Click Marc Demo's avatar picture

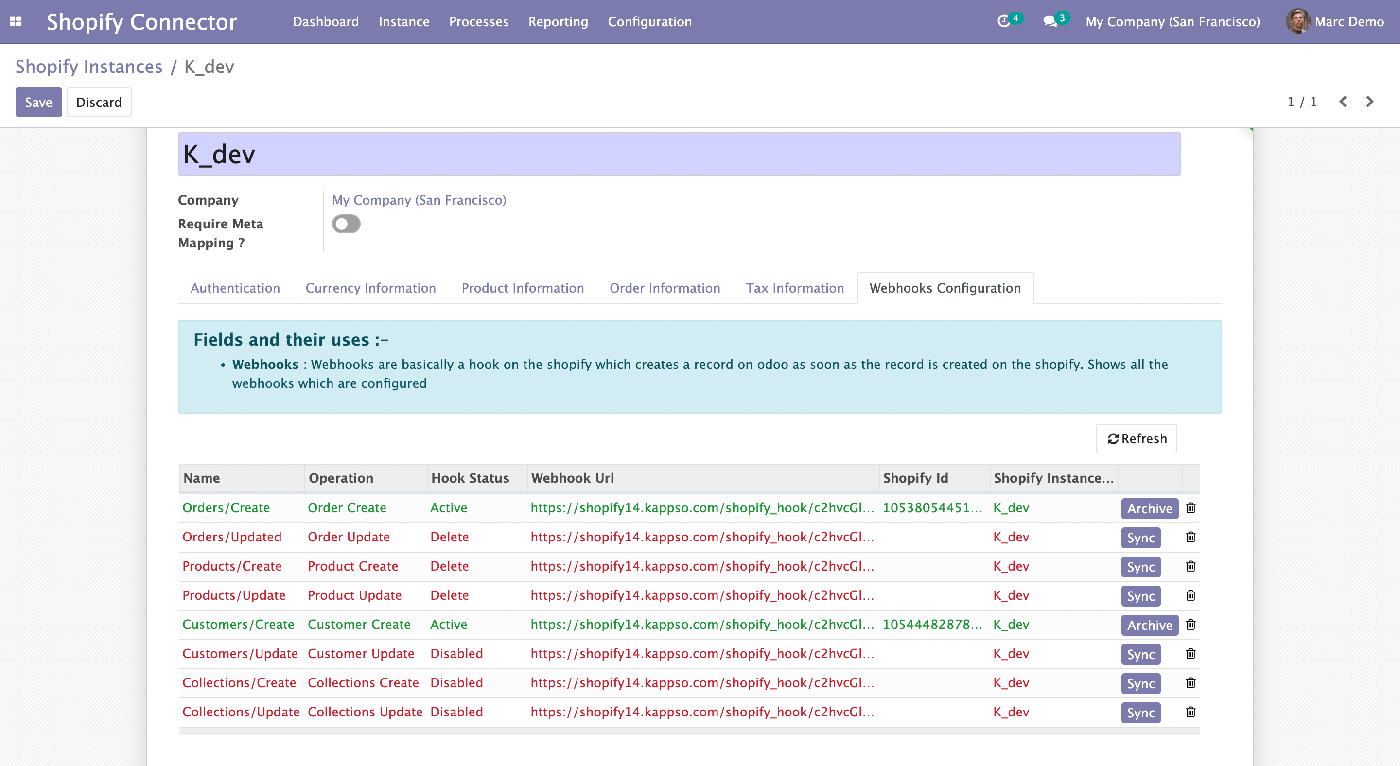click(x=1298, y=21)
